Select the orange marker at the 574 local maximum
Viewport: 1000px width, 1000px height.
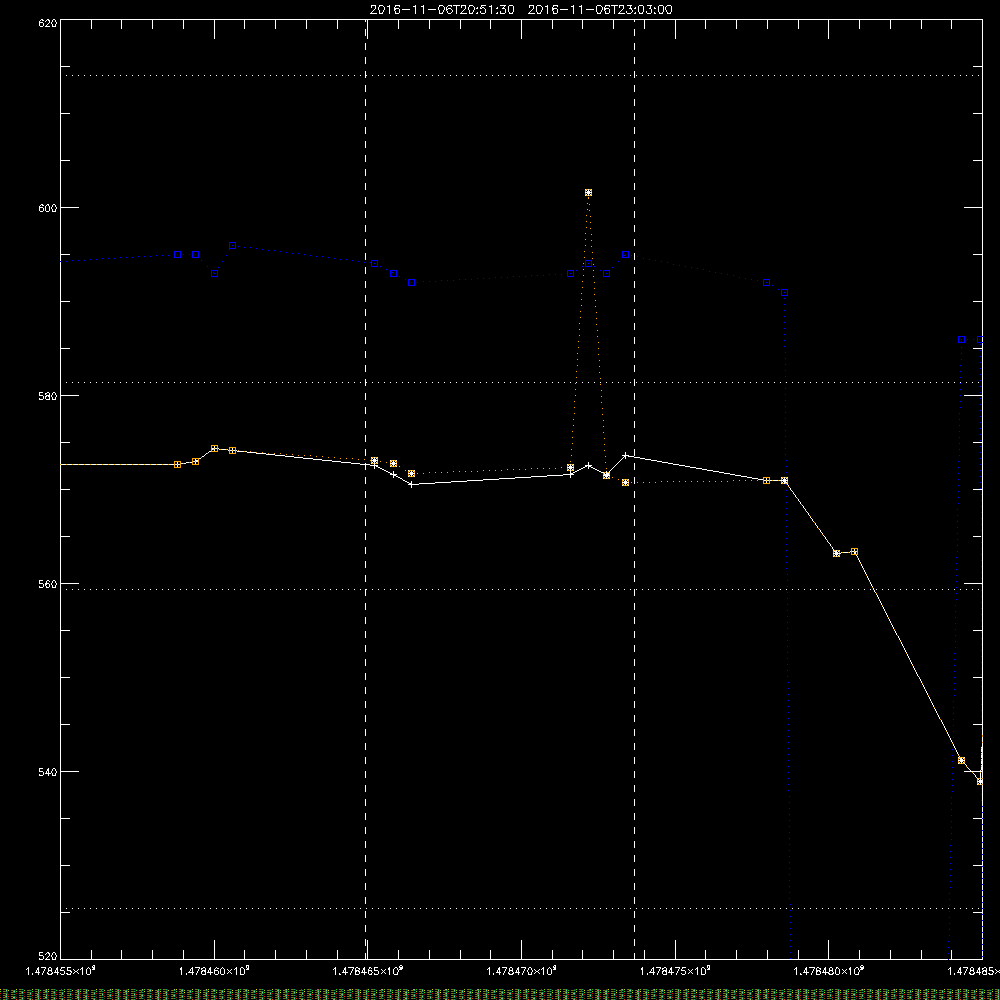coord(214,448)
